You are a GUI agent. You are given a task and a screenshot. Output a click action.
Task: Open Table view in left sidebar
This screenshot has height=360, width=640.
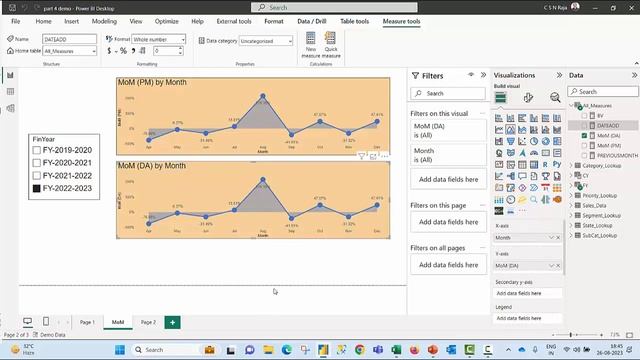click(x=10, y=92)
